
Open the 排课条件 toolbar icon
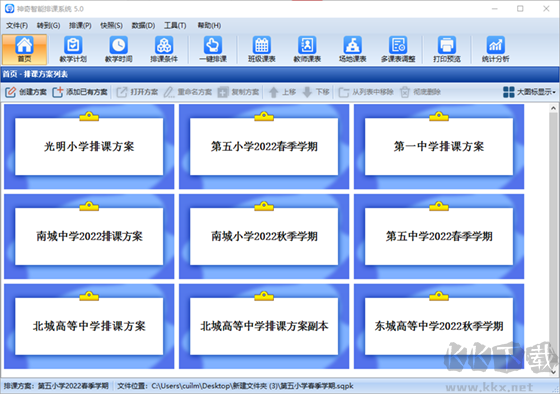[x=164, y=49]
